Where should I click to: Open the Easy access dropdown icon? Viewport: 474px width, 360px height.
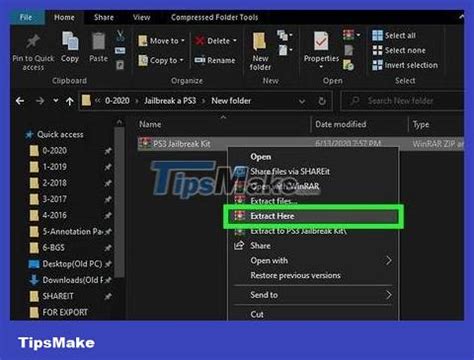coord(285,50)
